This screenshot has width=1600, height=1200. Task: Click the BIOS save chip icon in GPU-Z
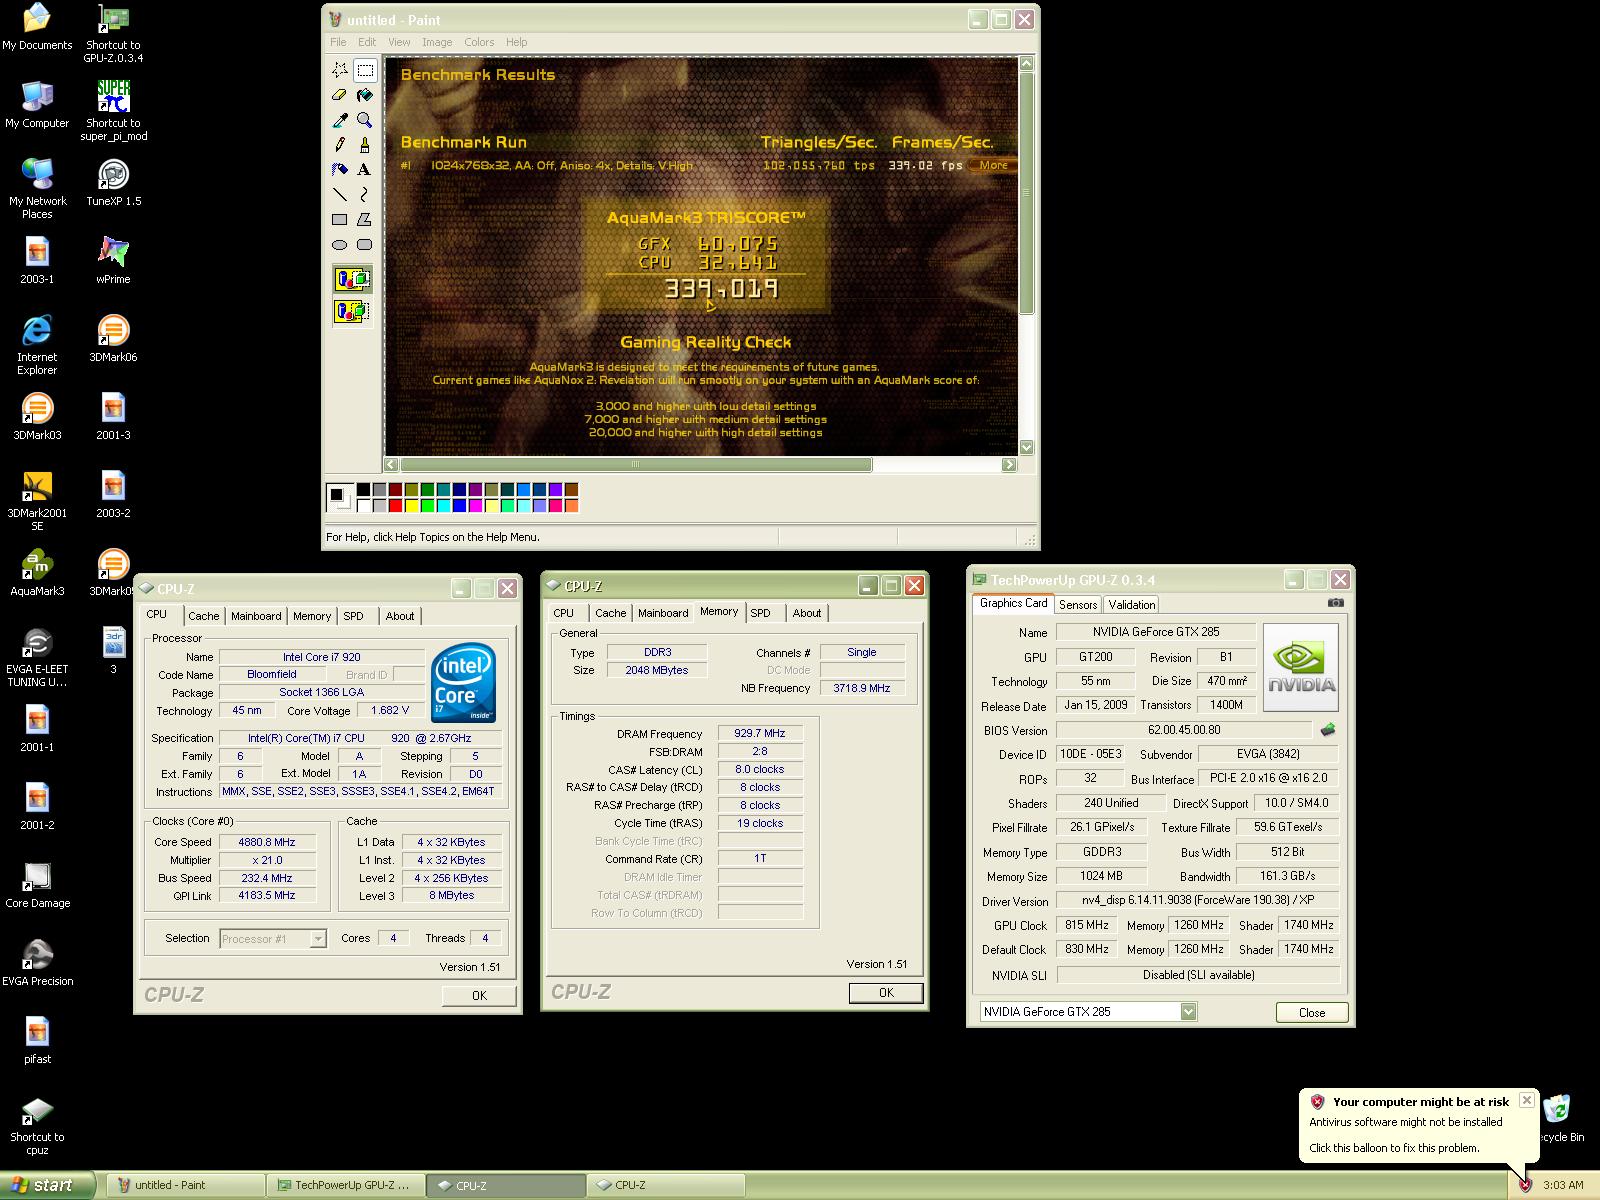click(x=1328, y=730)
